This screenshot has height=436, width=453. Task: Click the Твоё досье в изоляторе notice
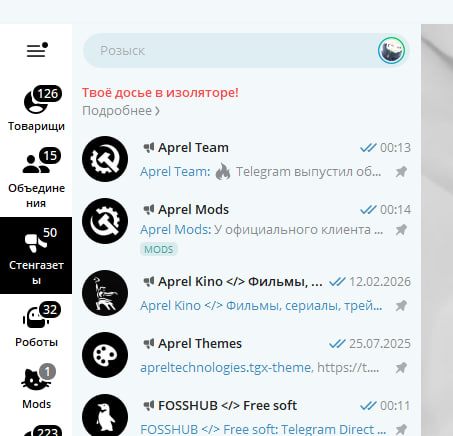tap(160, 92)
